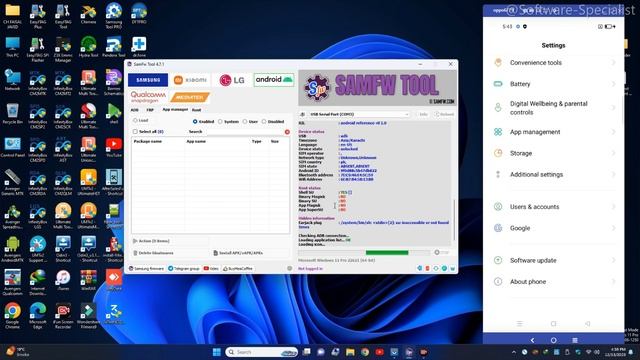The width and height of the screenshot is (640, 360).
Task: Select the LG brand logo
Action: pyautogui.click(x=232, y=80)
